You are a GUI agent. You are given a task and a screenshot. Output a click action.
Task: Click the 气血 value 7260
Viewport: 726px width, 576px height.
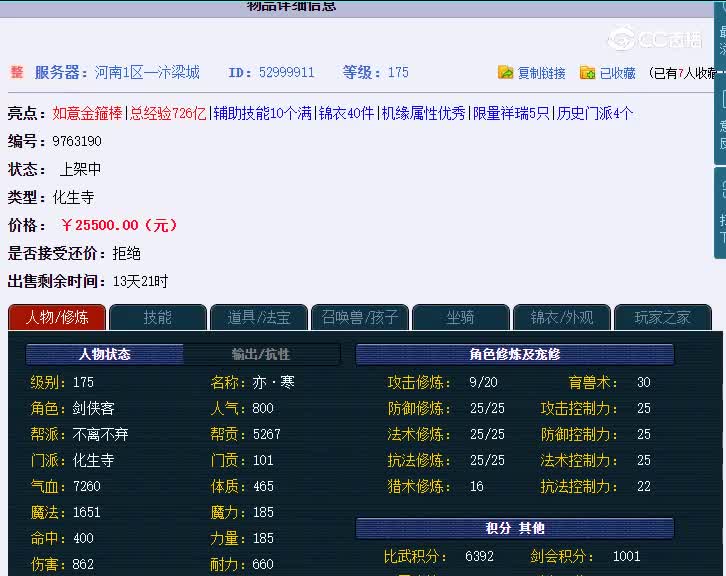pyautogui.click(x=87, y=486)
